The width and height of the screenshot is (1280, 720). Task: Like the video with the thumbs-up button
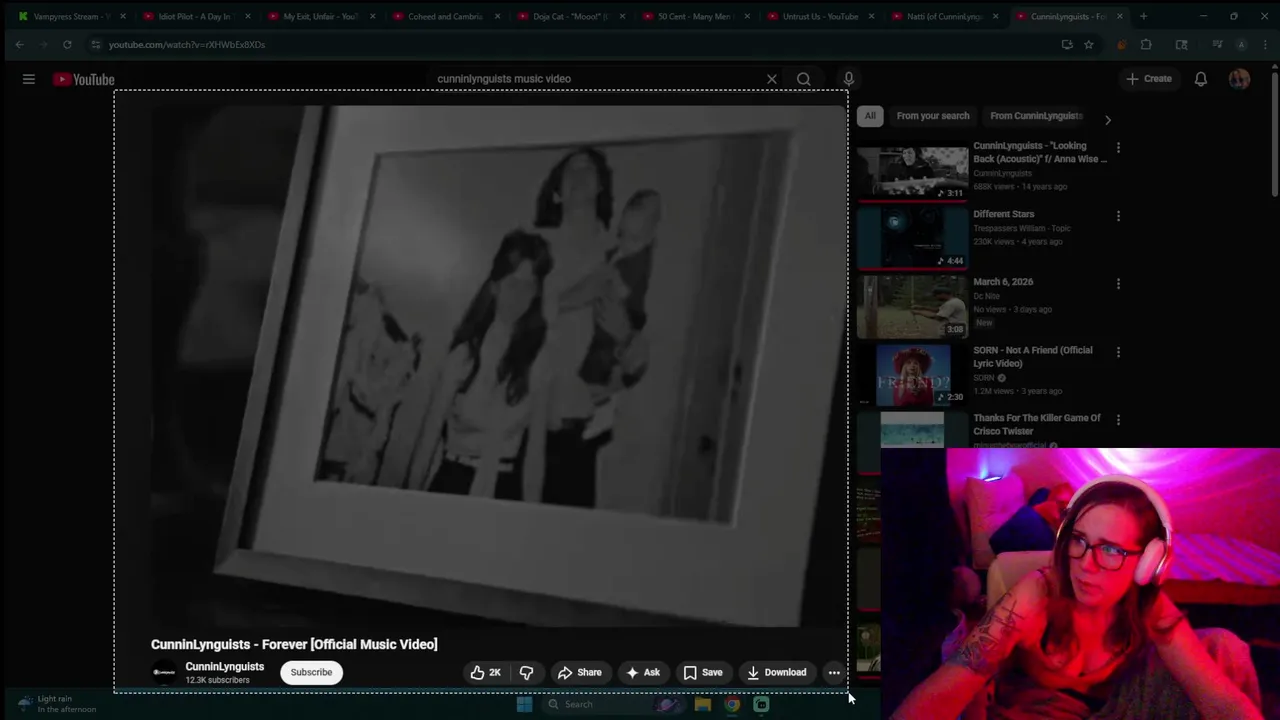click(x=486, y=673)
